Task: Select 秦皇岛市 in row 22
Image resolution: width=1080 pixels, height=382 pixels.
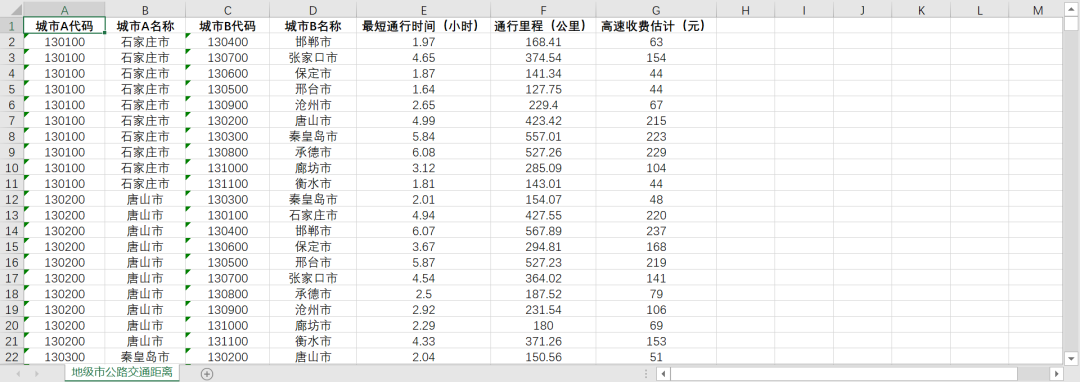Action: click(145, 357)
